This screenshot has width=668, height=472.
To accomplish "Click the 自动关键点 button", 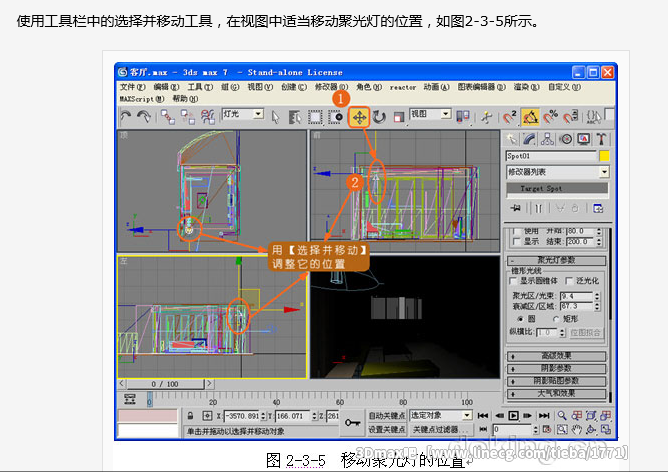I will 386,415.
